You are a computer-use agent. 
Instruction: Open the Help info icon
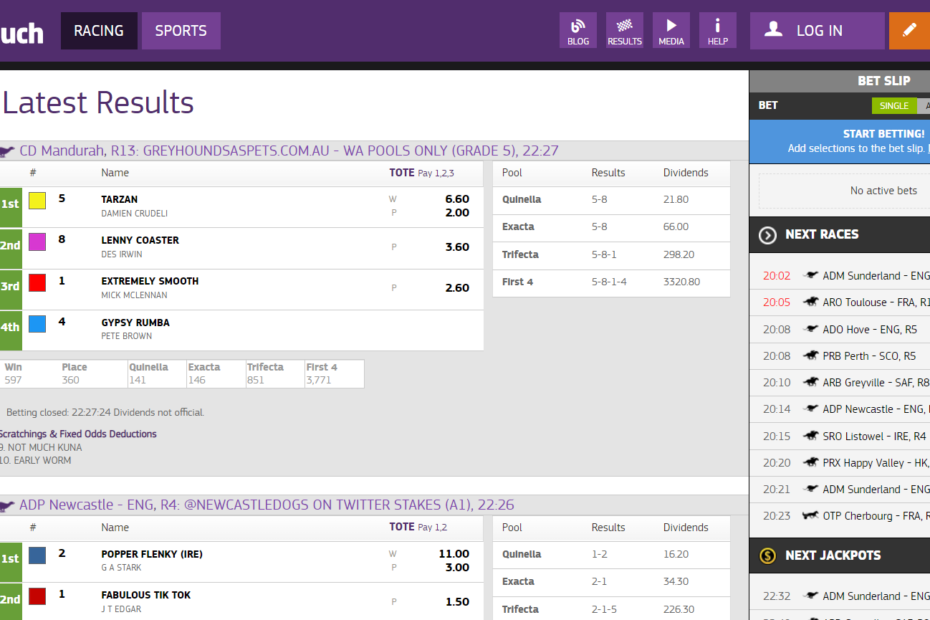pyautogui.click(x=718, y=31)
